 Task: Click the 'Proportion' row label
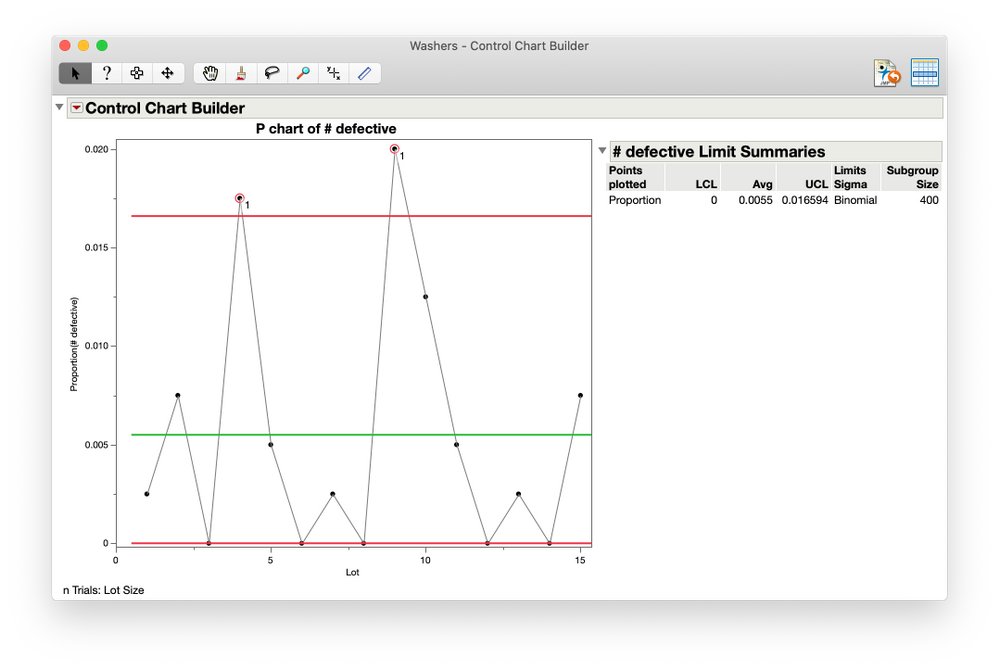tap(635, 200)
